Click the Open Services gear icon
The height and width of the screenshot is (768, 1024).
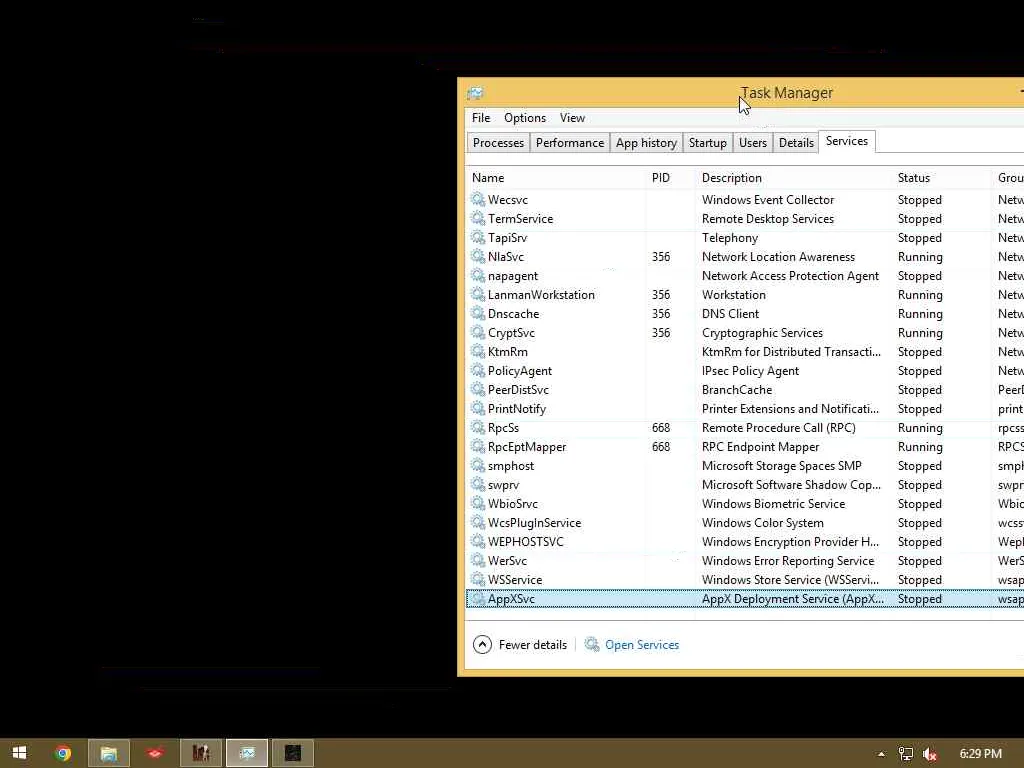click(x=592, y=644)
